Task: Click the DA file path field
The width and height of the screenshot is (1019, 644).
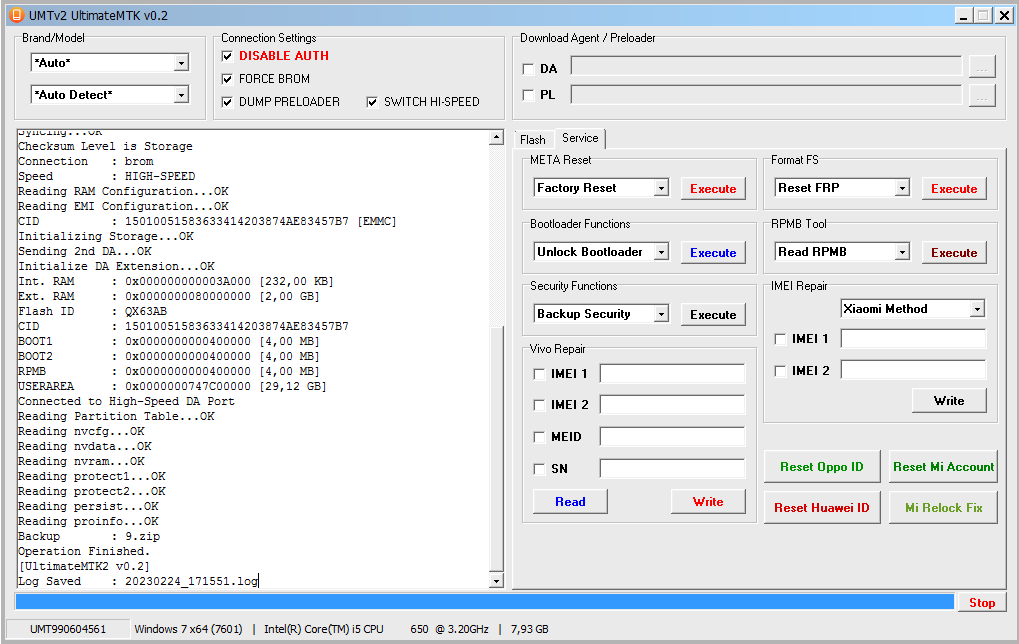Action: point(766,66)
